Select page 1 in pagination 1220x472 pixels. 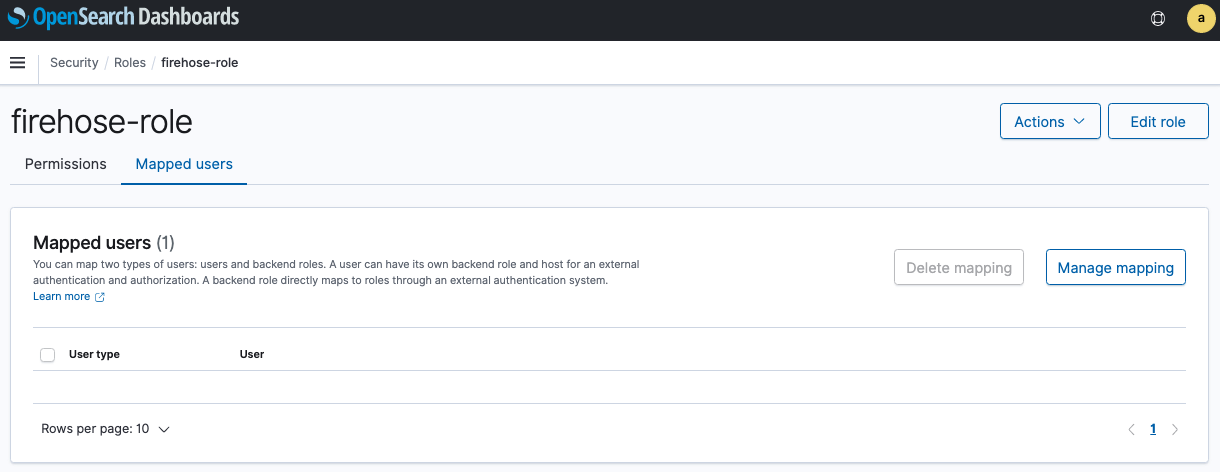pyautogui.click(x=1153, y=430)
